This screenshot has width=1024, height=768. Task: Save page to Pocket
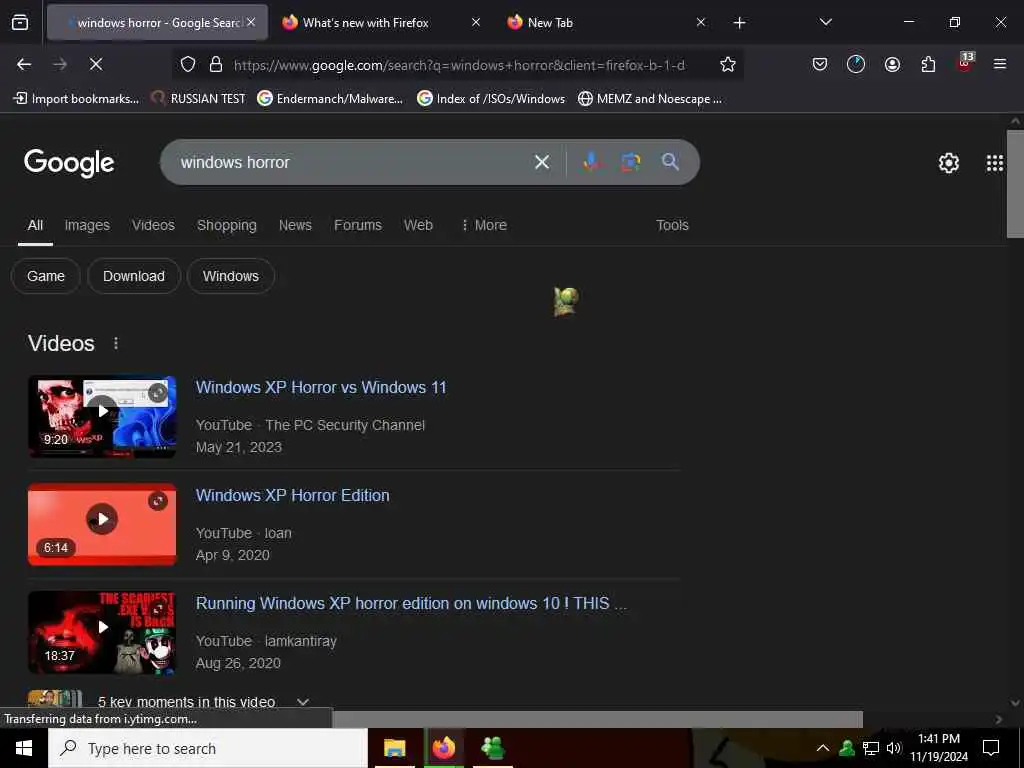pyautogui.click(x=820, y=64)
